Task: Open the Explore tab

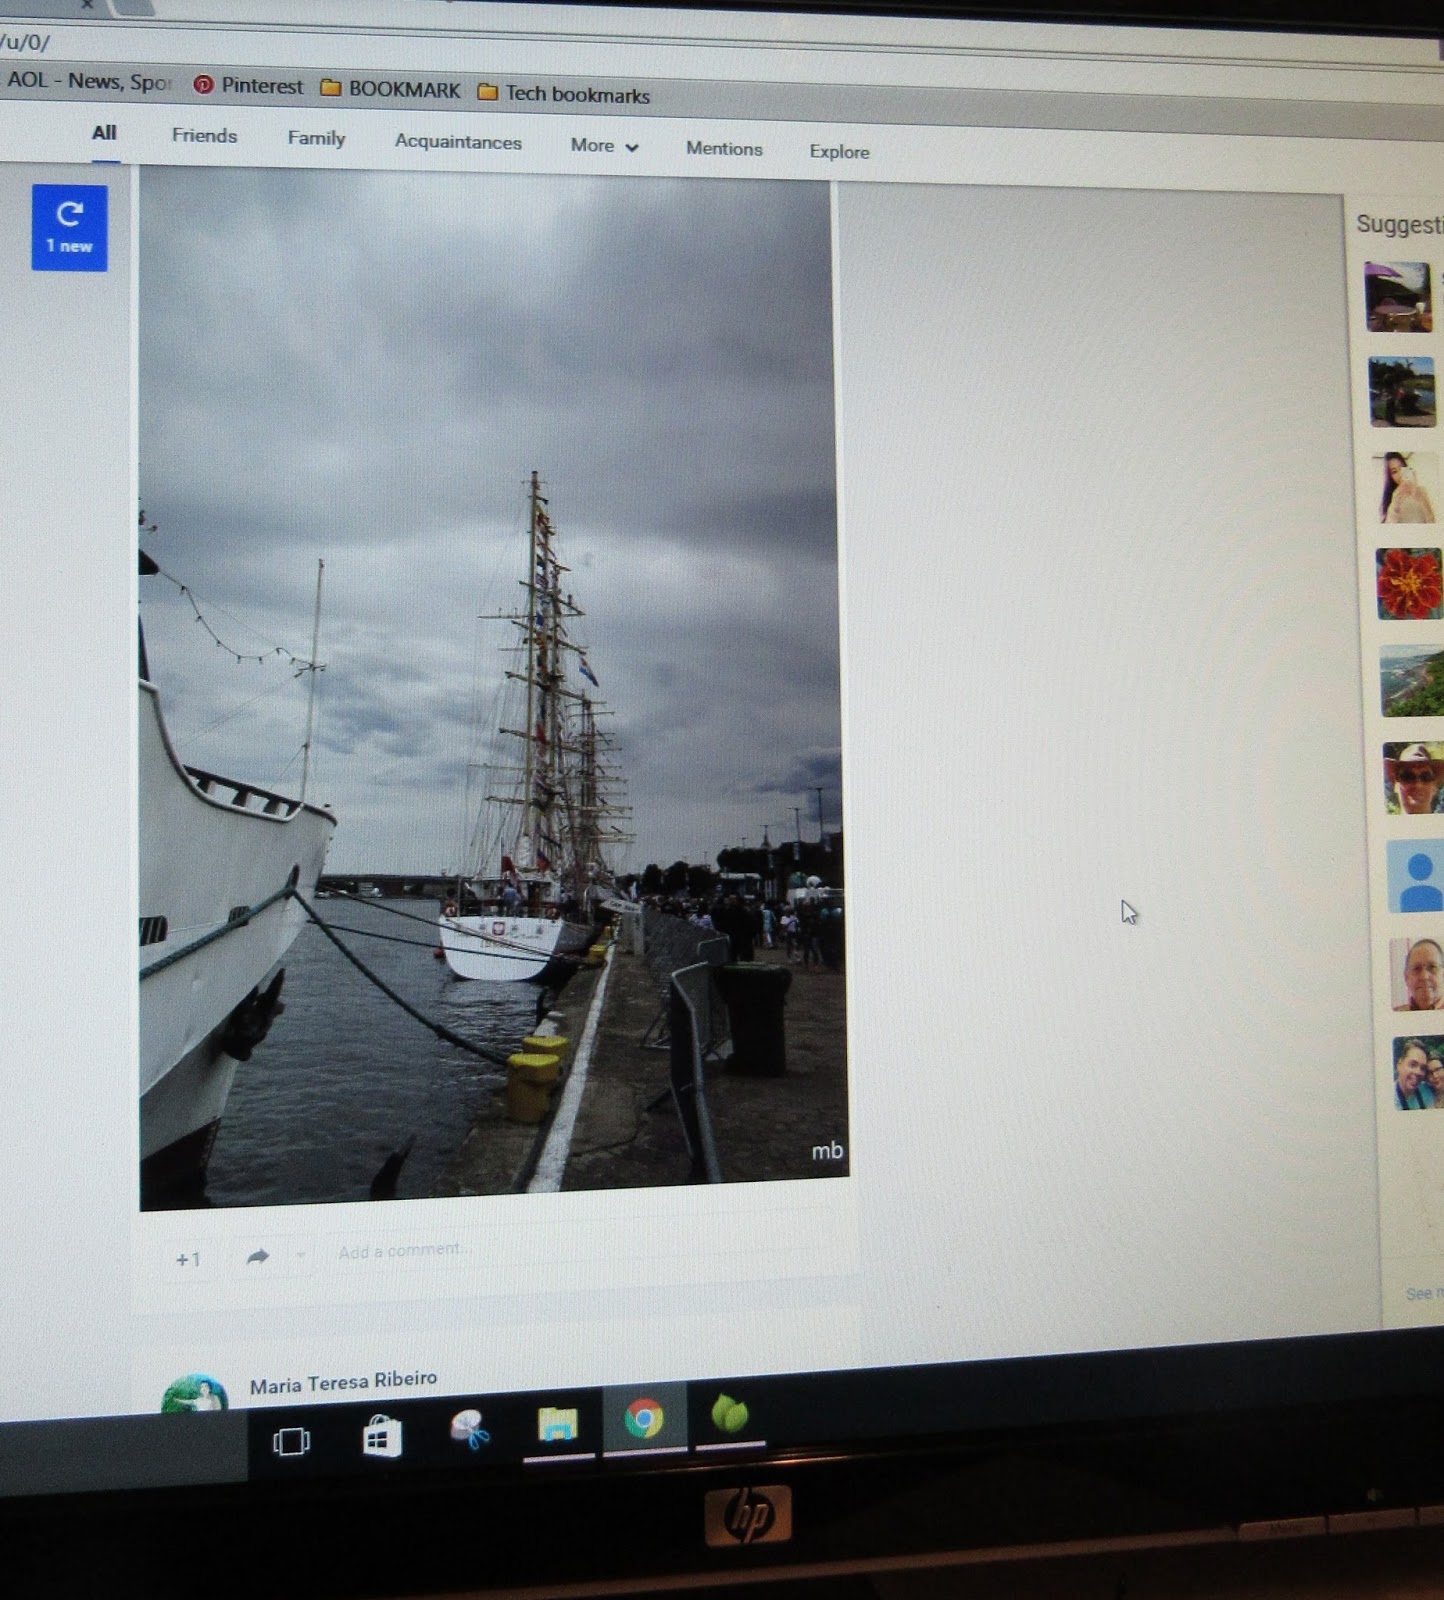Action: (x=839, y=152)
